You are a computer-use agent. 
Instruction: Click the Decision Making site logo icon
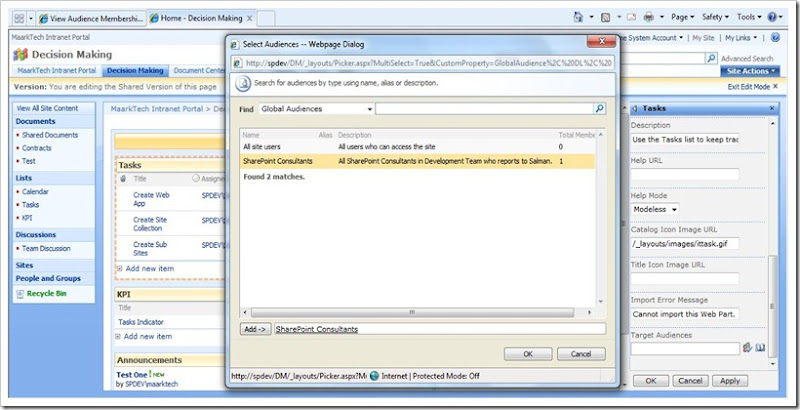click(20, 55)
